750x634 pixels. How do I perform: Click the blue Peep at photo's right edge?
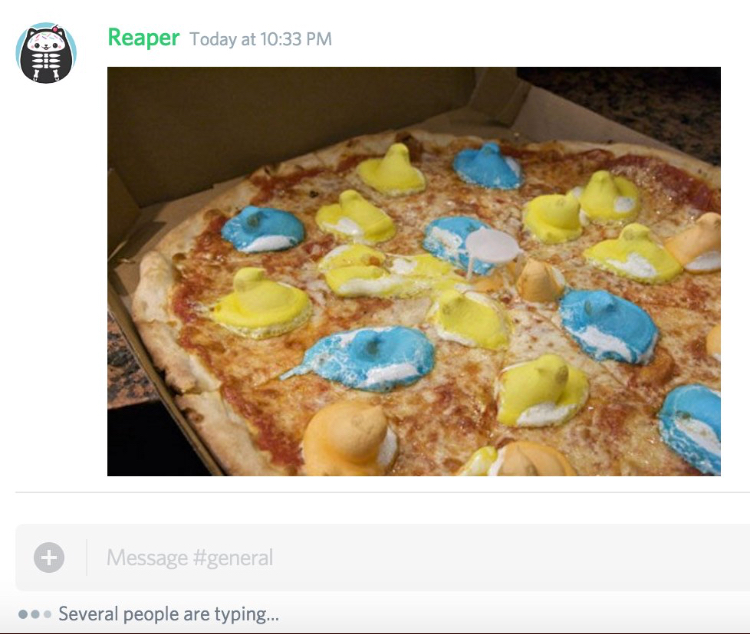point(691,427)
